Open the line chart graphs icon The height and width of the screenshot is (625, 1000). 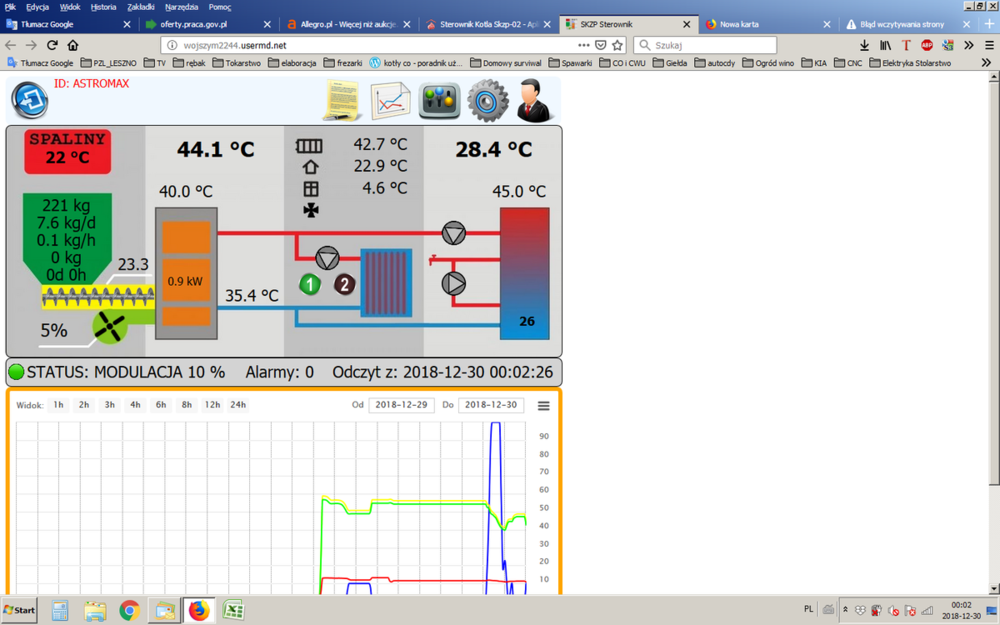(391, 101)
